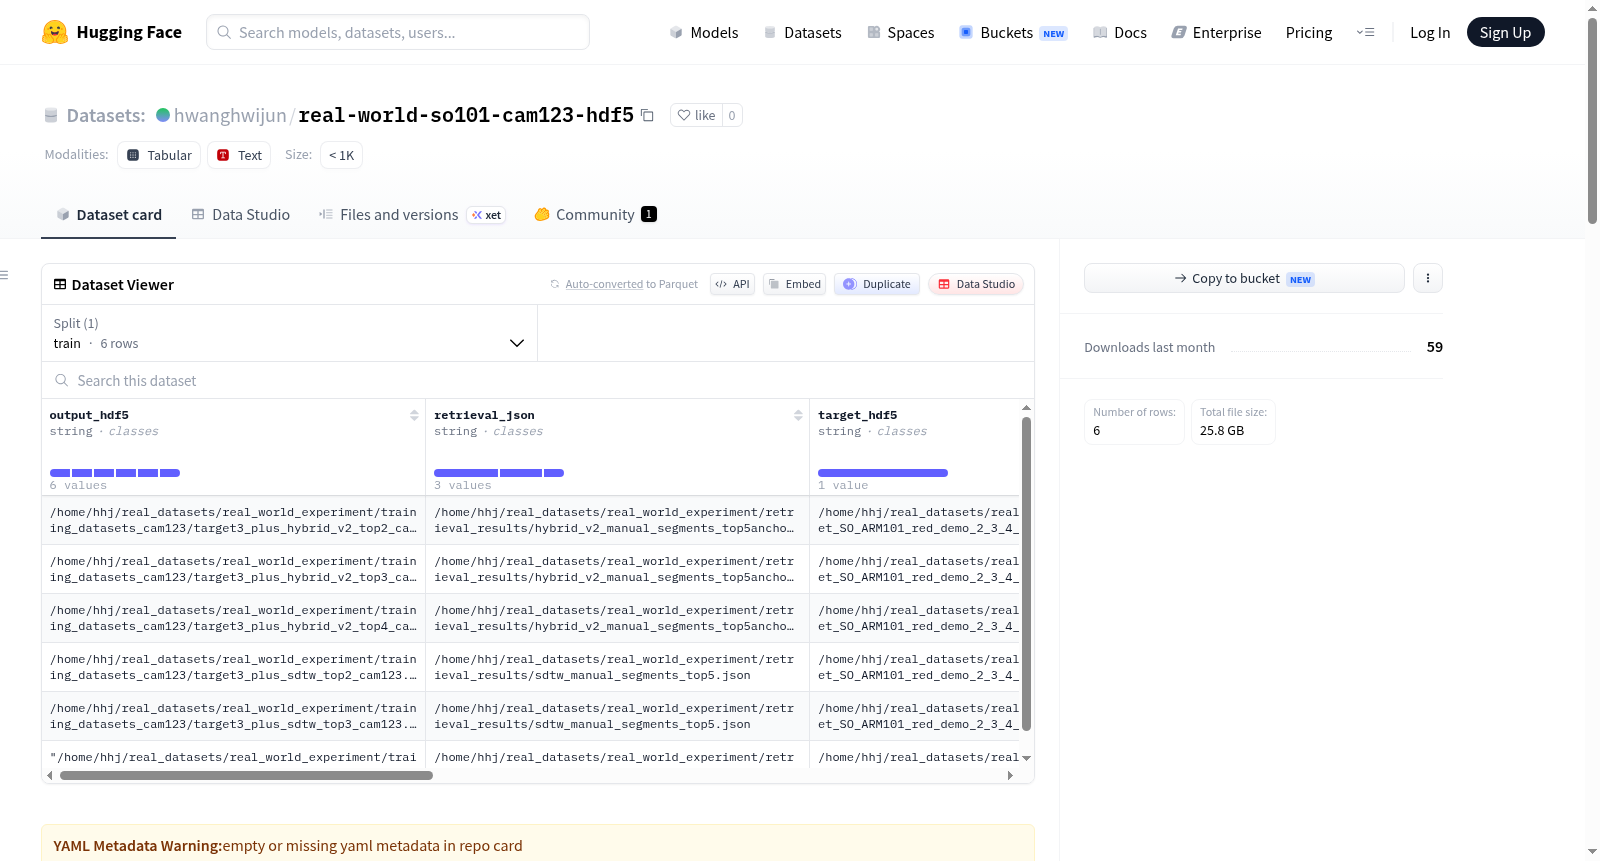
Task: Open Data Studio from viewer header
Action: coord(976,284)
